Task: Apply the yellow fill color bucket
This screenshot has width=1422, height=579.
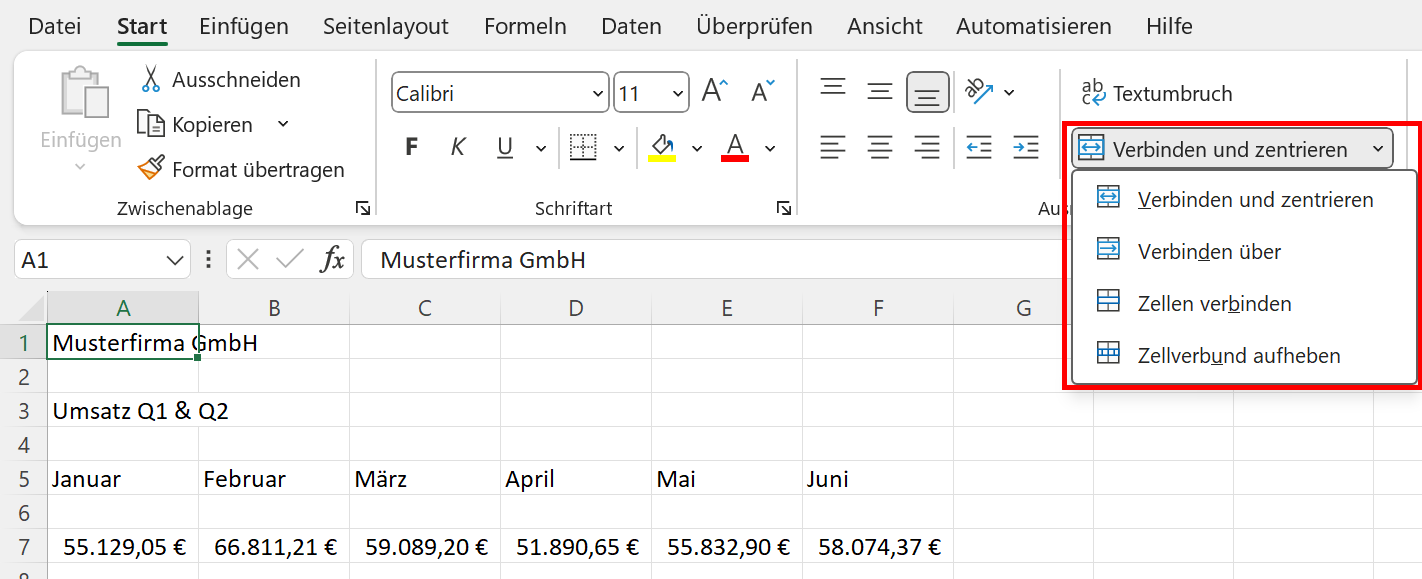Action: pyautogui.click(x=662, y=147)
